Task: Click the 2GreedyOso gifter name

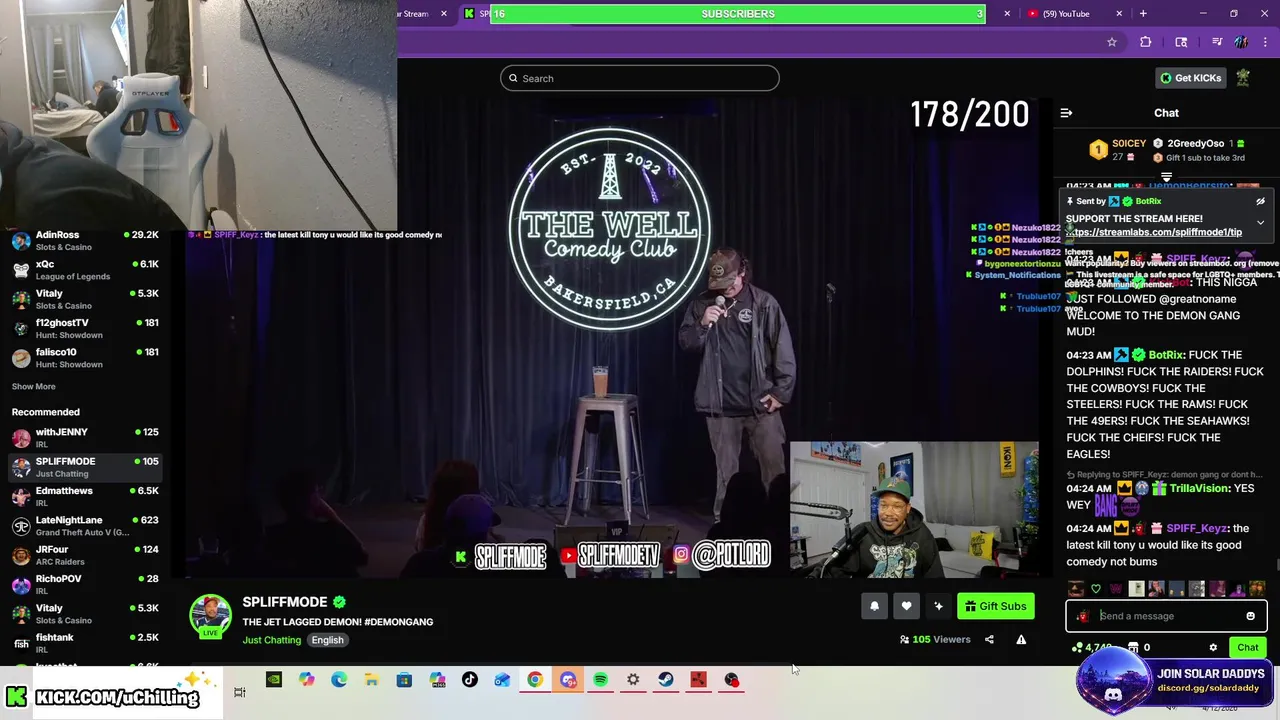Action: click(x=1196, y=144)
